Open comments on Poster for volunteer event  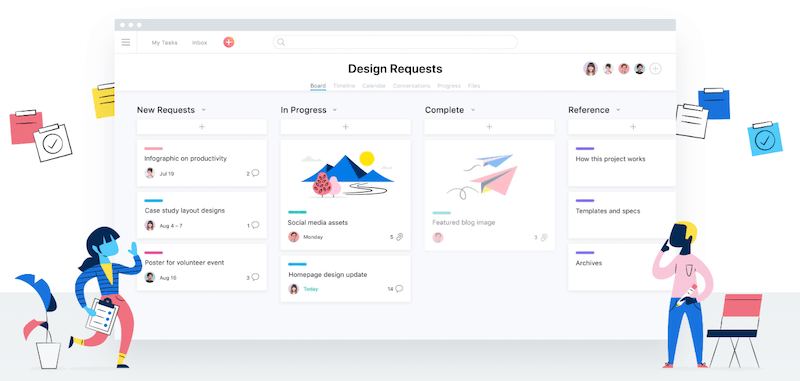(255, 277)
